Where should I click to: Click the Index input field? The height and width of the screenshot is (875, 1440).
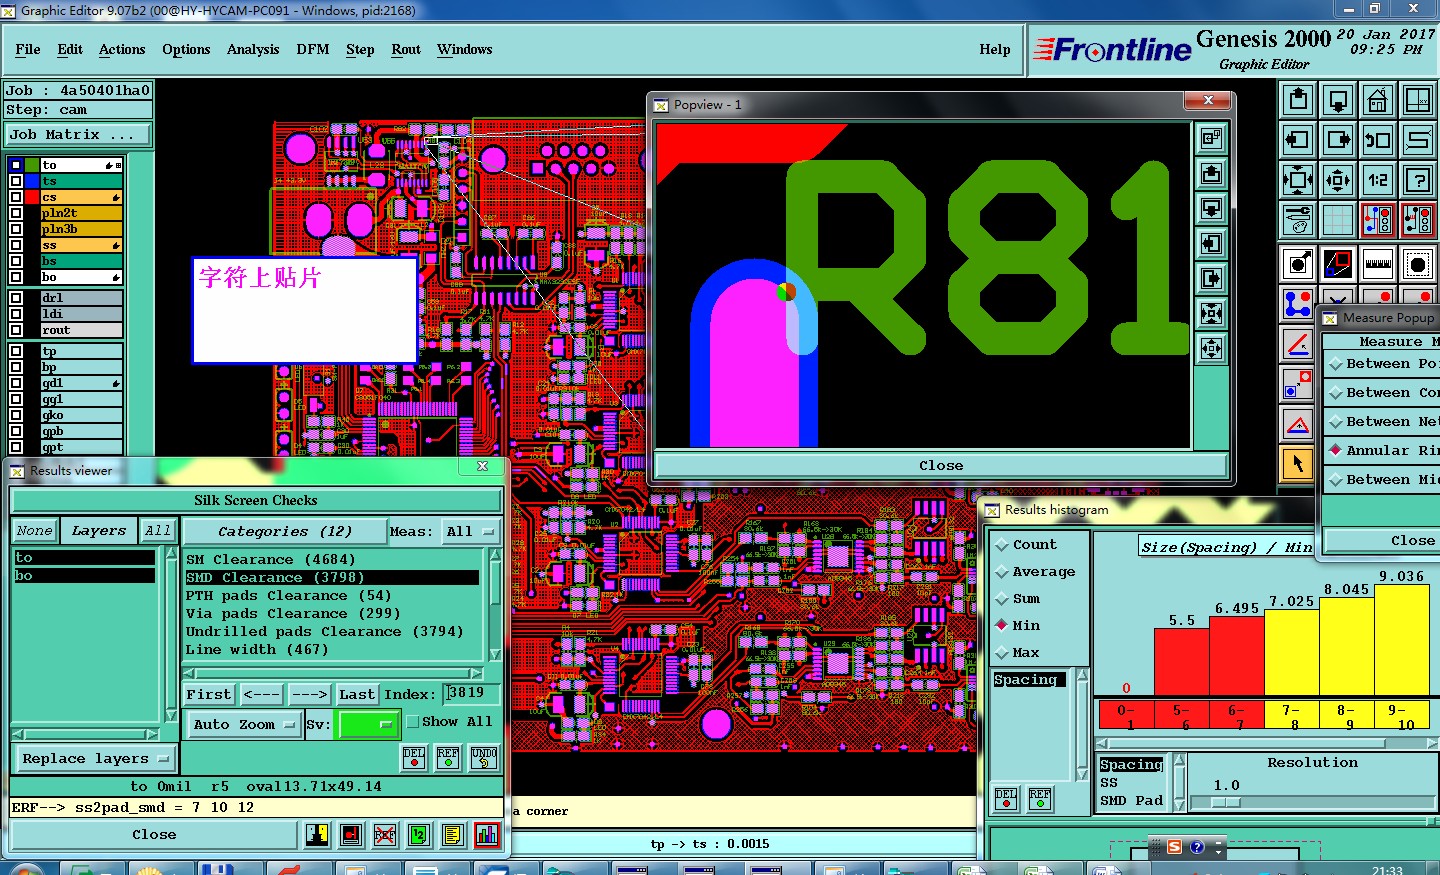[470, 694]
